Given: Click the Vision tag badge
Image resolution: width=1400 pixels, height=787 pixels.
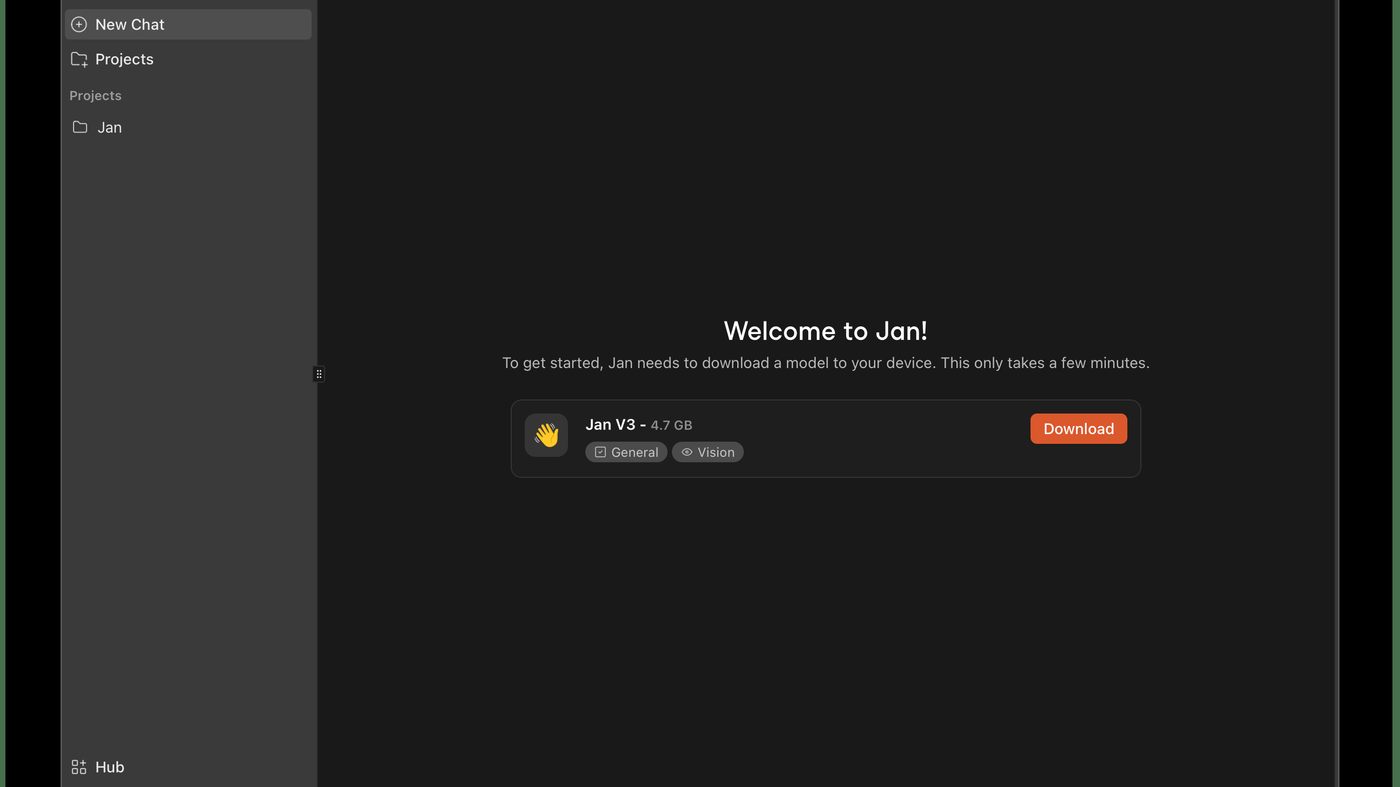Looking at the screenshot, I should [707, 452].
